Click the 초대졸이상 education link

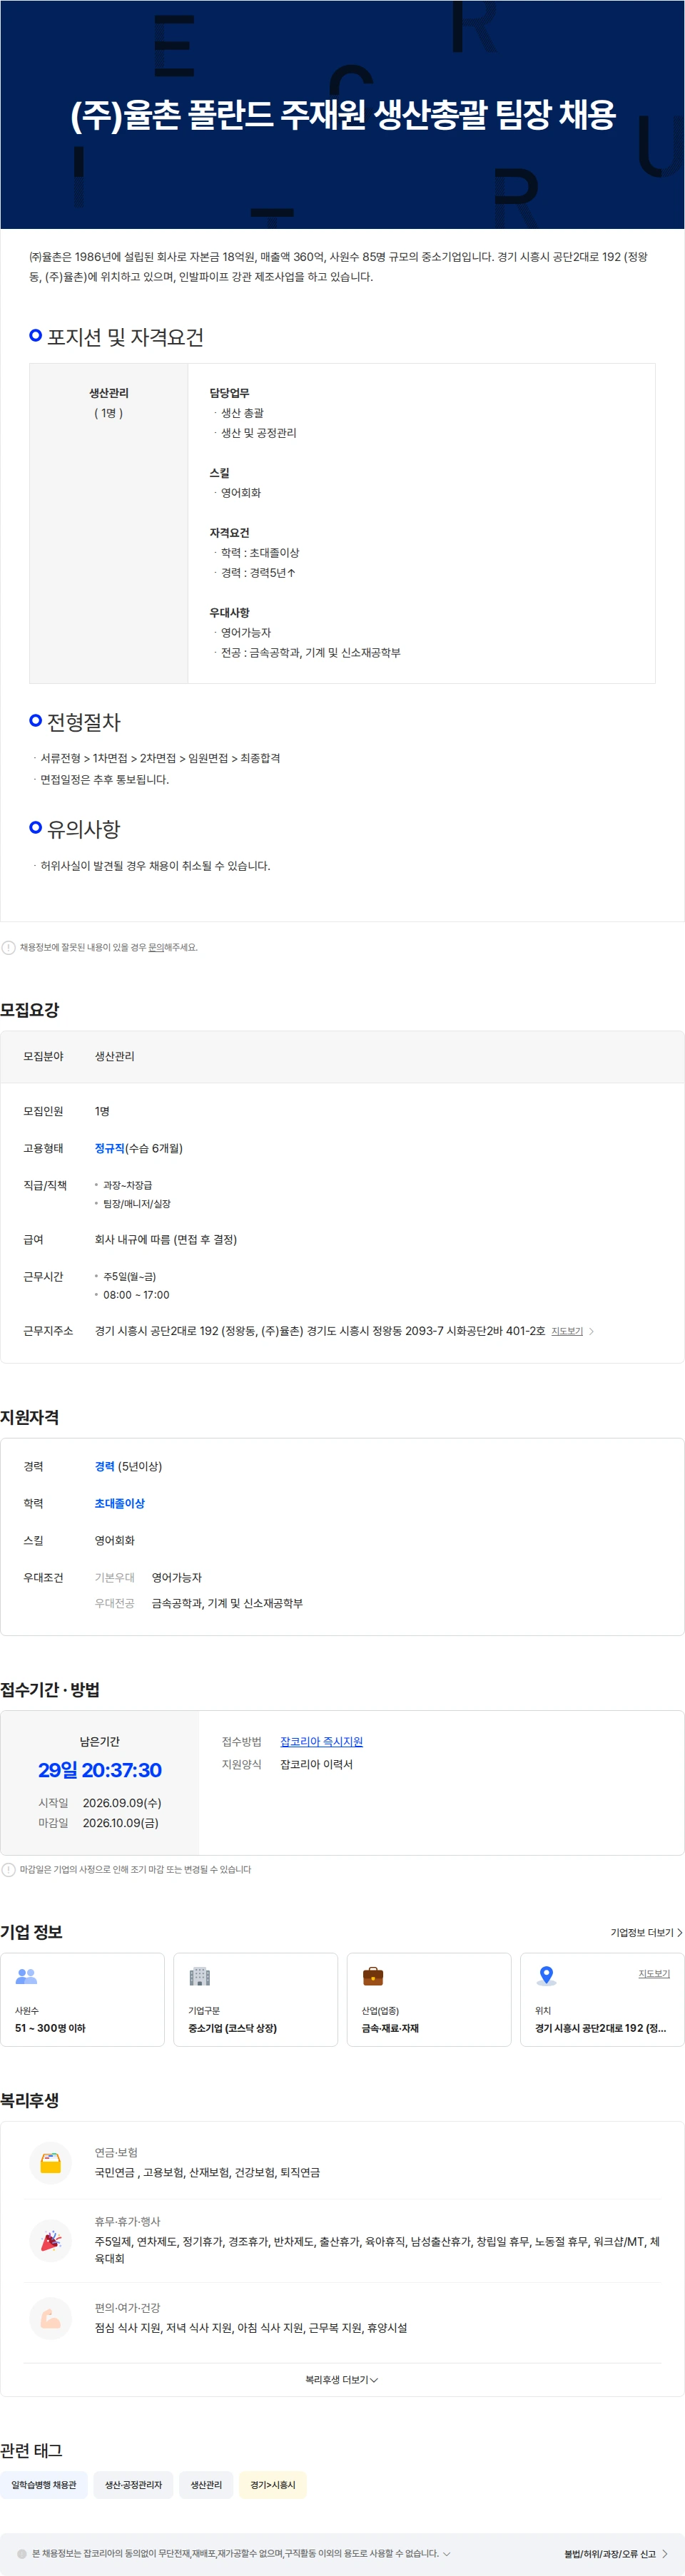119,1503
